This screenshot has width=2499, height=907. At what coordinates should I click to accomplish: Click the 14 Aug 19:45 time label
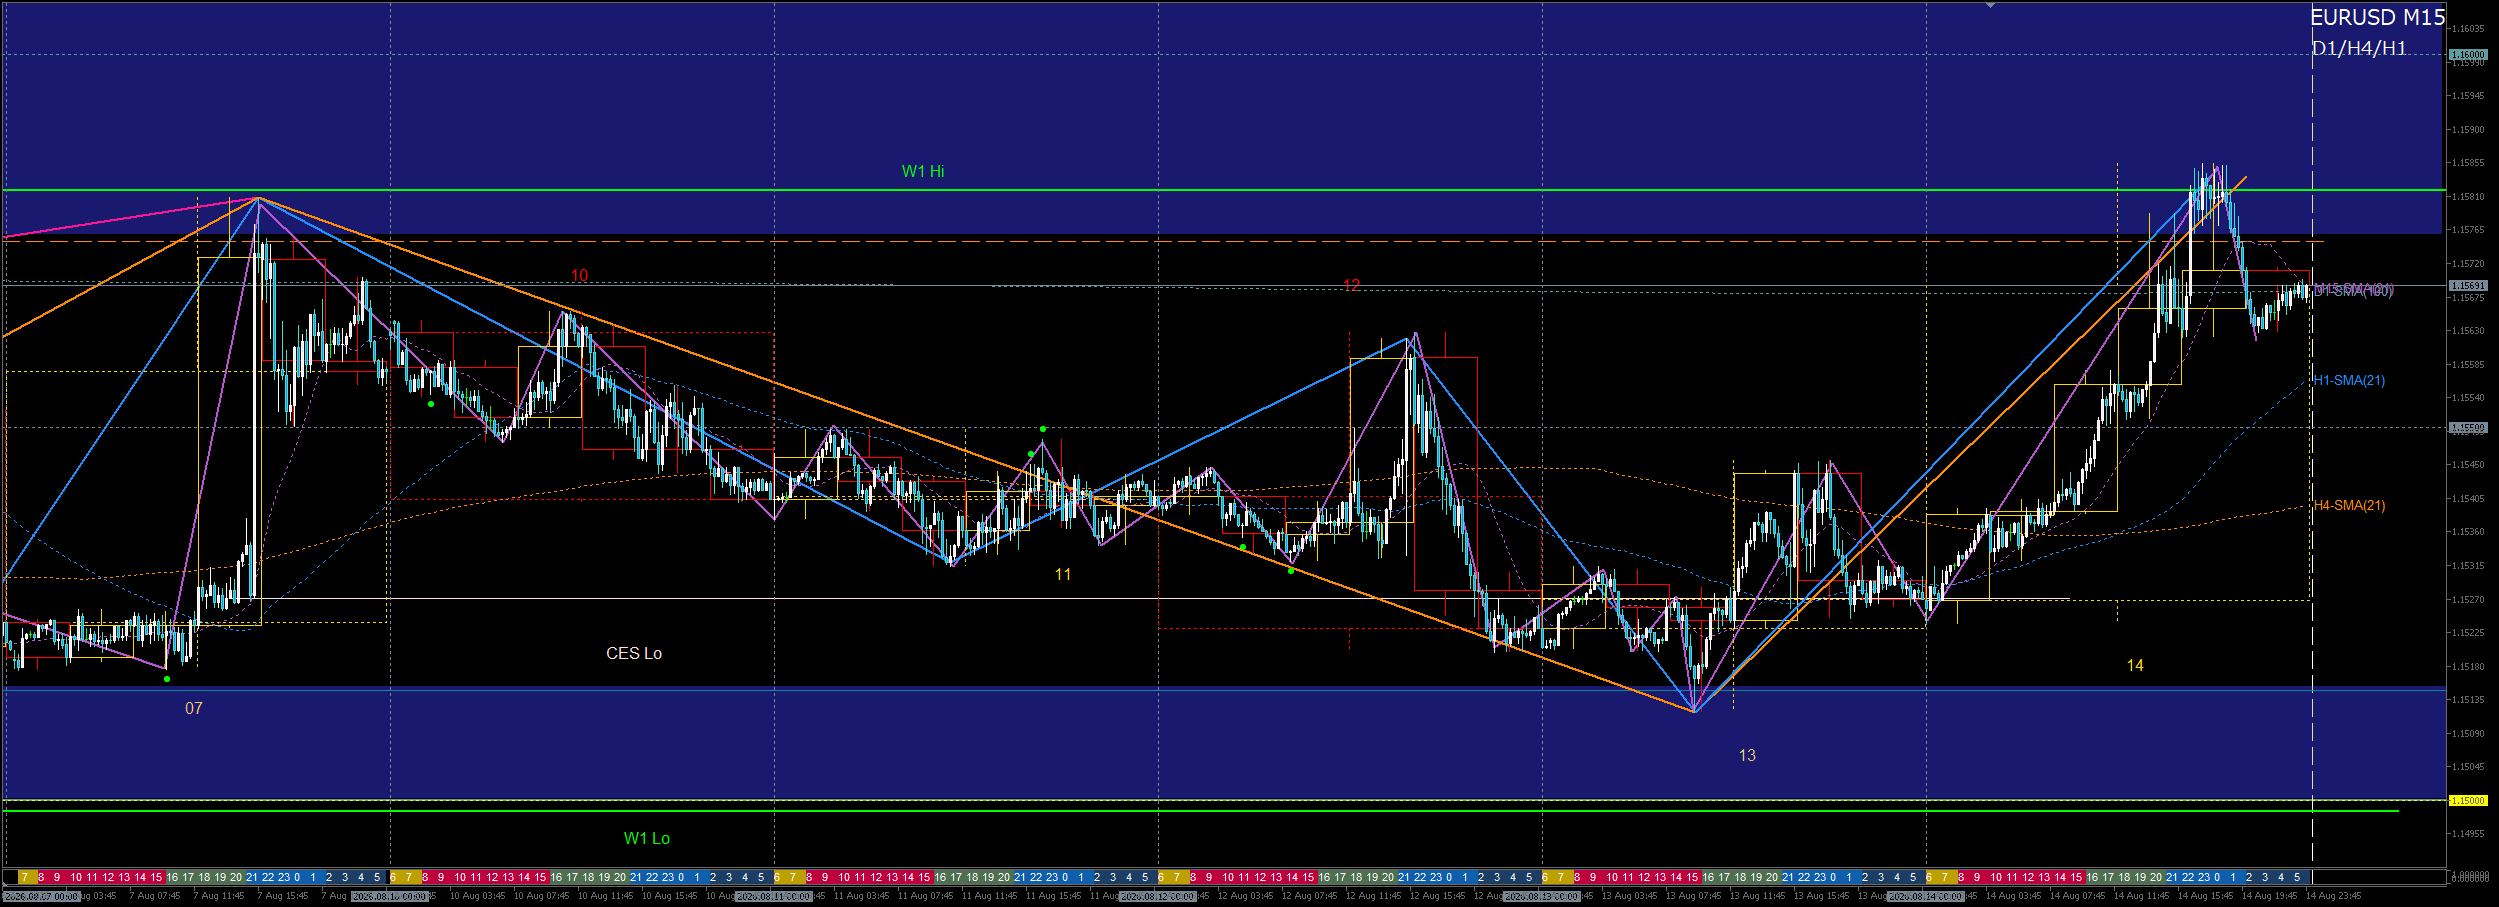(2270, 896)
